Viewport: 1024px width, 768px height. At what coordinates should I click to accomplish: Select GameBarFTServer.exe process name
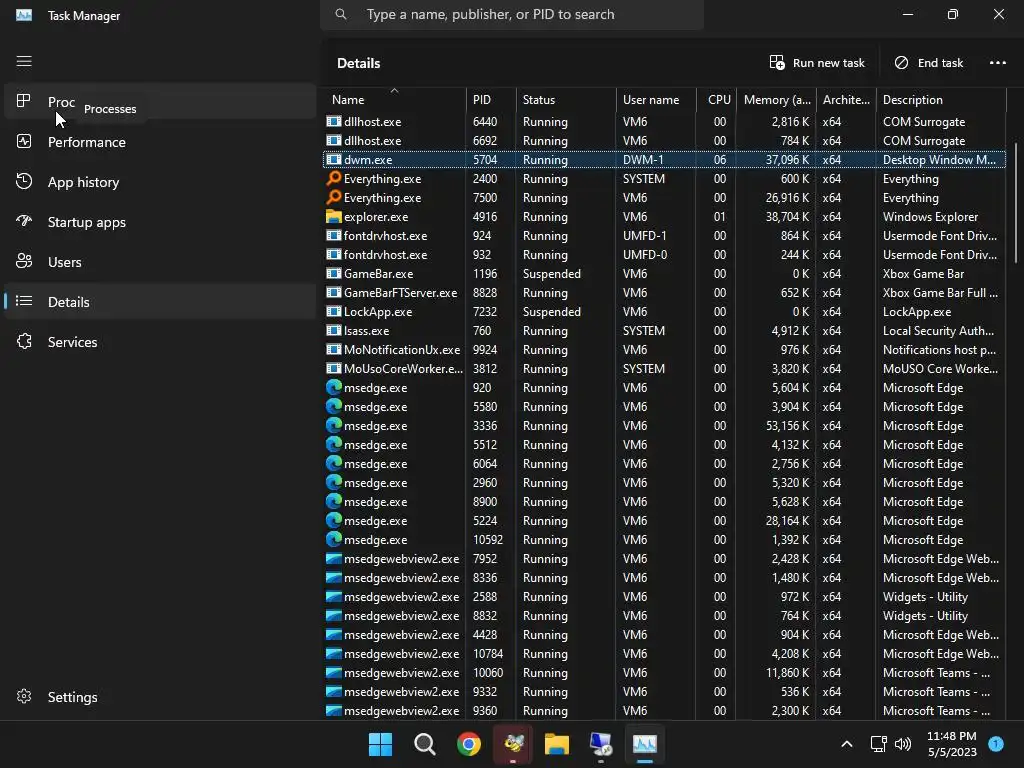(x=400, y=293)
